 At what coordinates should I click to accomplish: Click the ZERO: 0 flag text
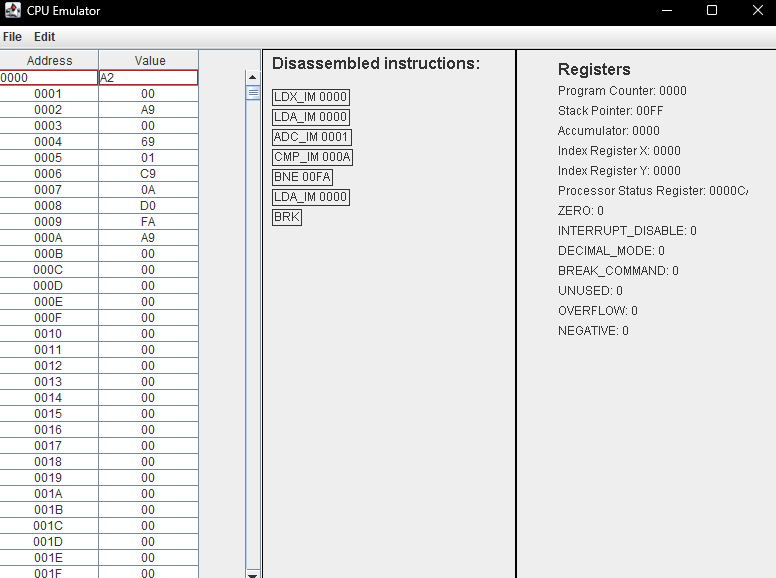click(x=581, y=211)
